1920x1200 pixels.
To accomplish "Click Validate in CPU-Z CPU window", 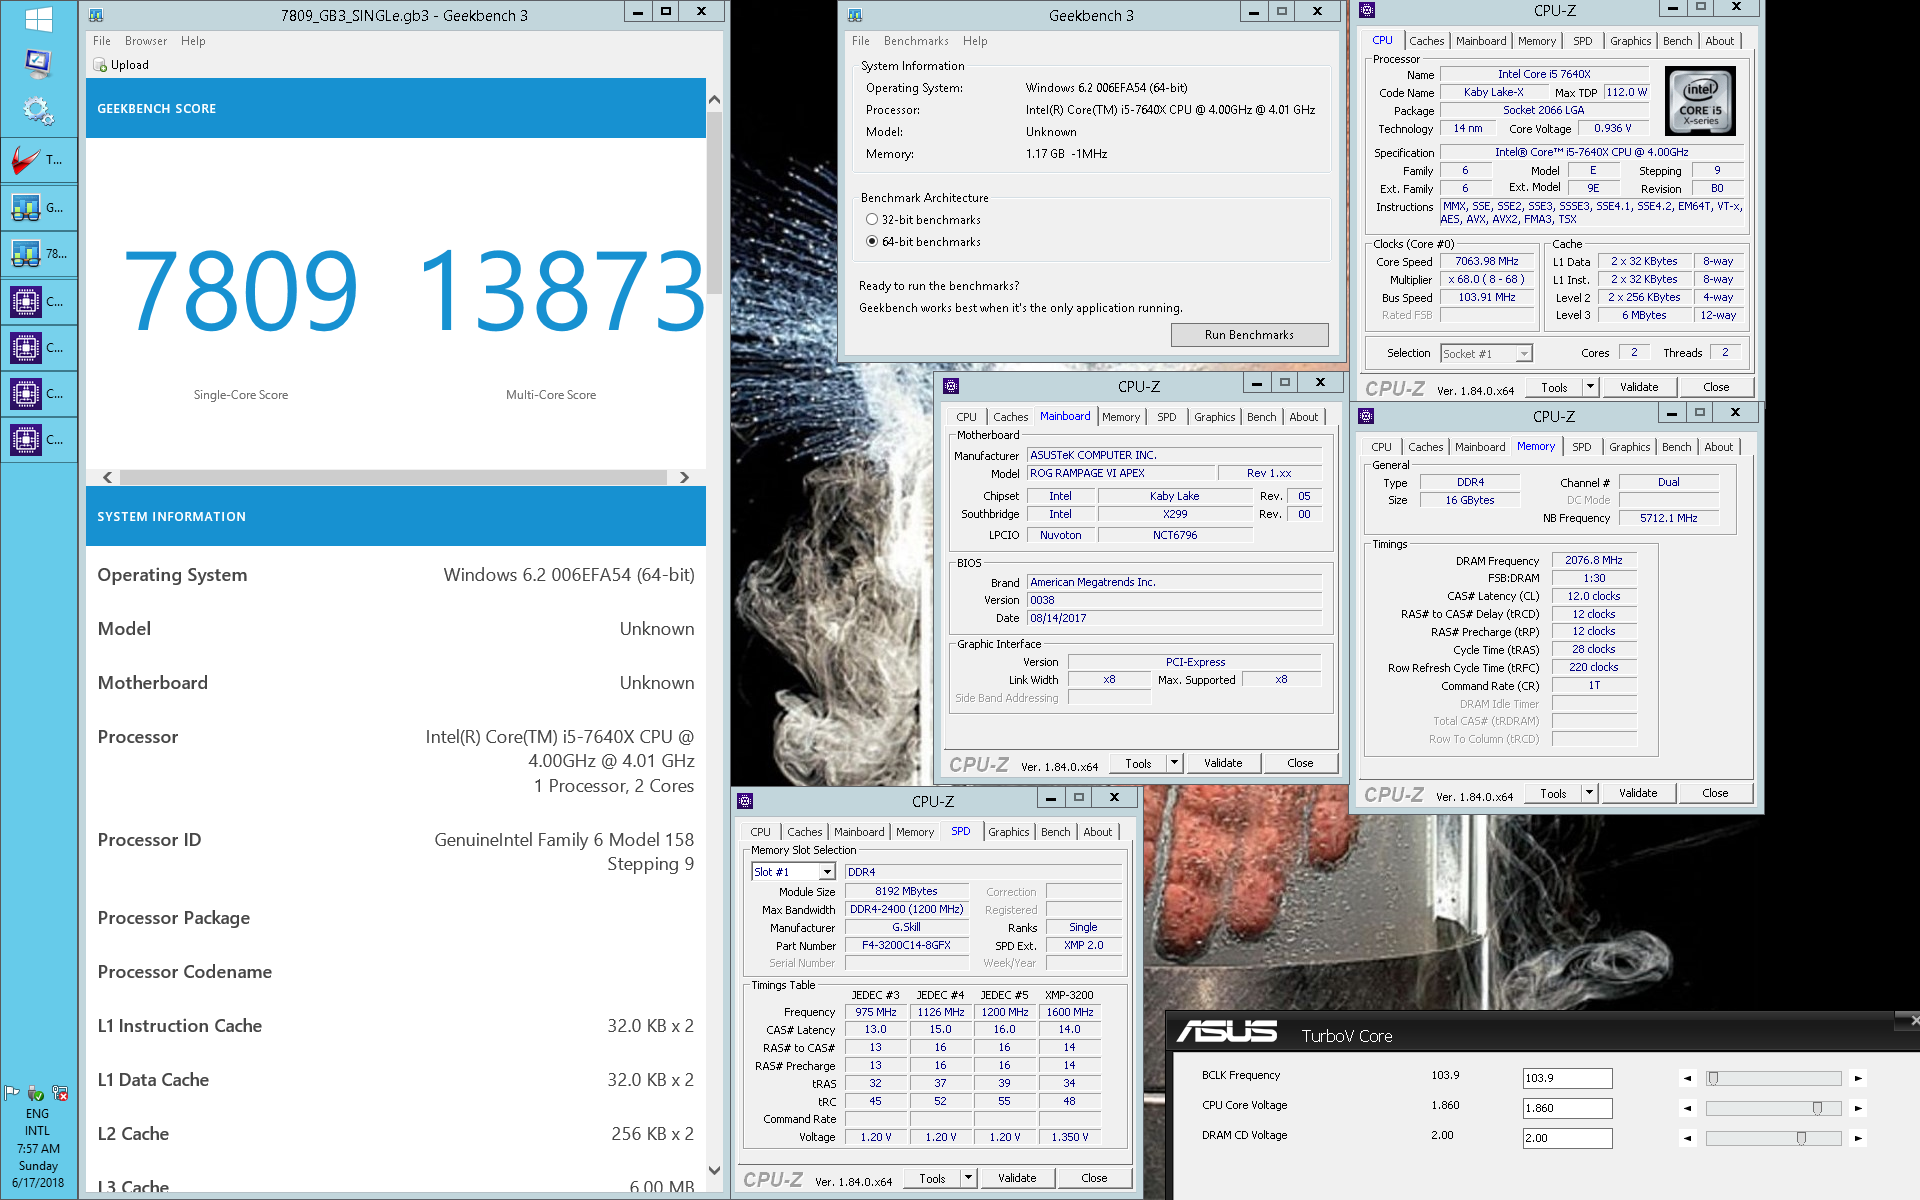I will [1638, 387].
